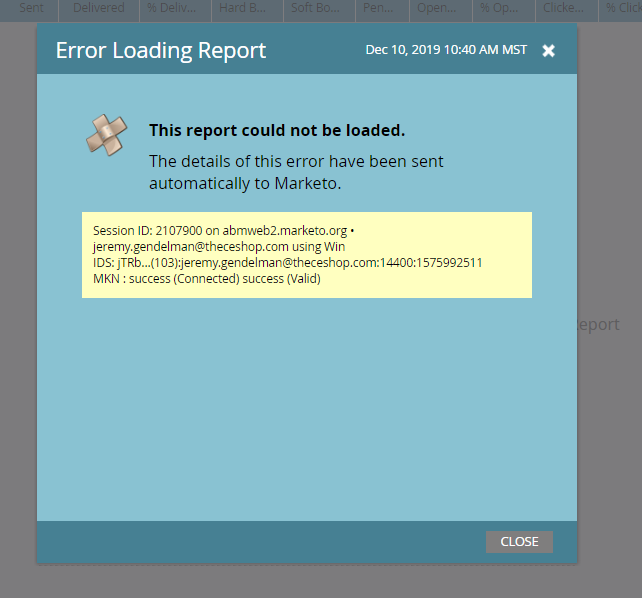Viewport: 642px width, 598px height.
Task: Click the 'jeremy.gendelman@theceshop.com using Win' line
Action: click(x=219, y=246)
